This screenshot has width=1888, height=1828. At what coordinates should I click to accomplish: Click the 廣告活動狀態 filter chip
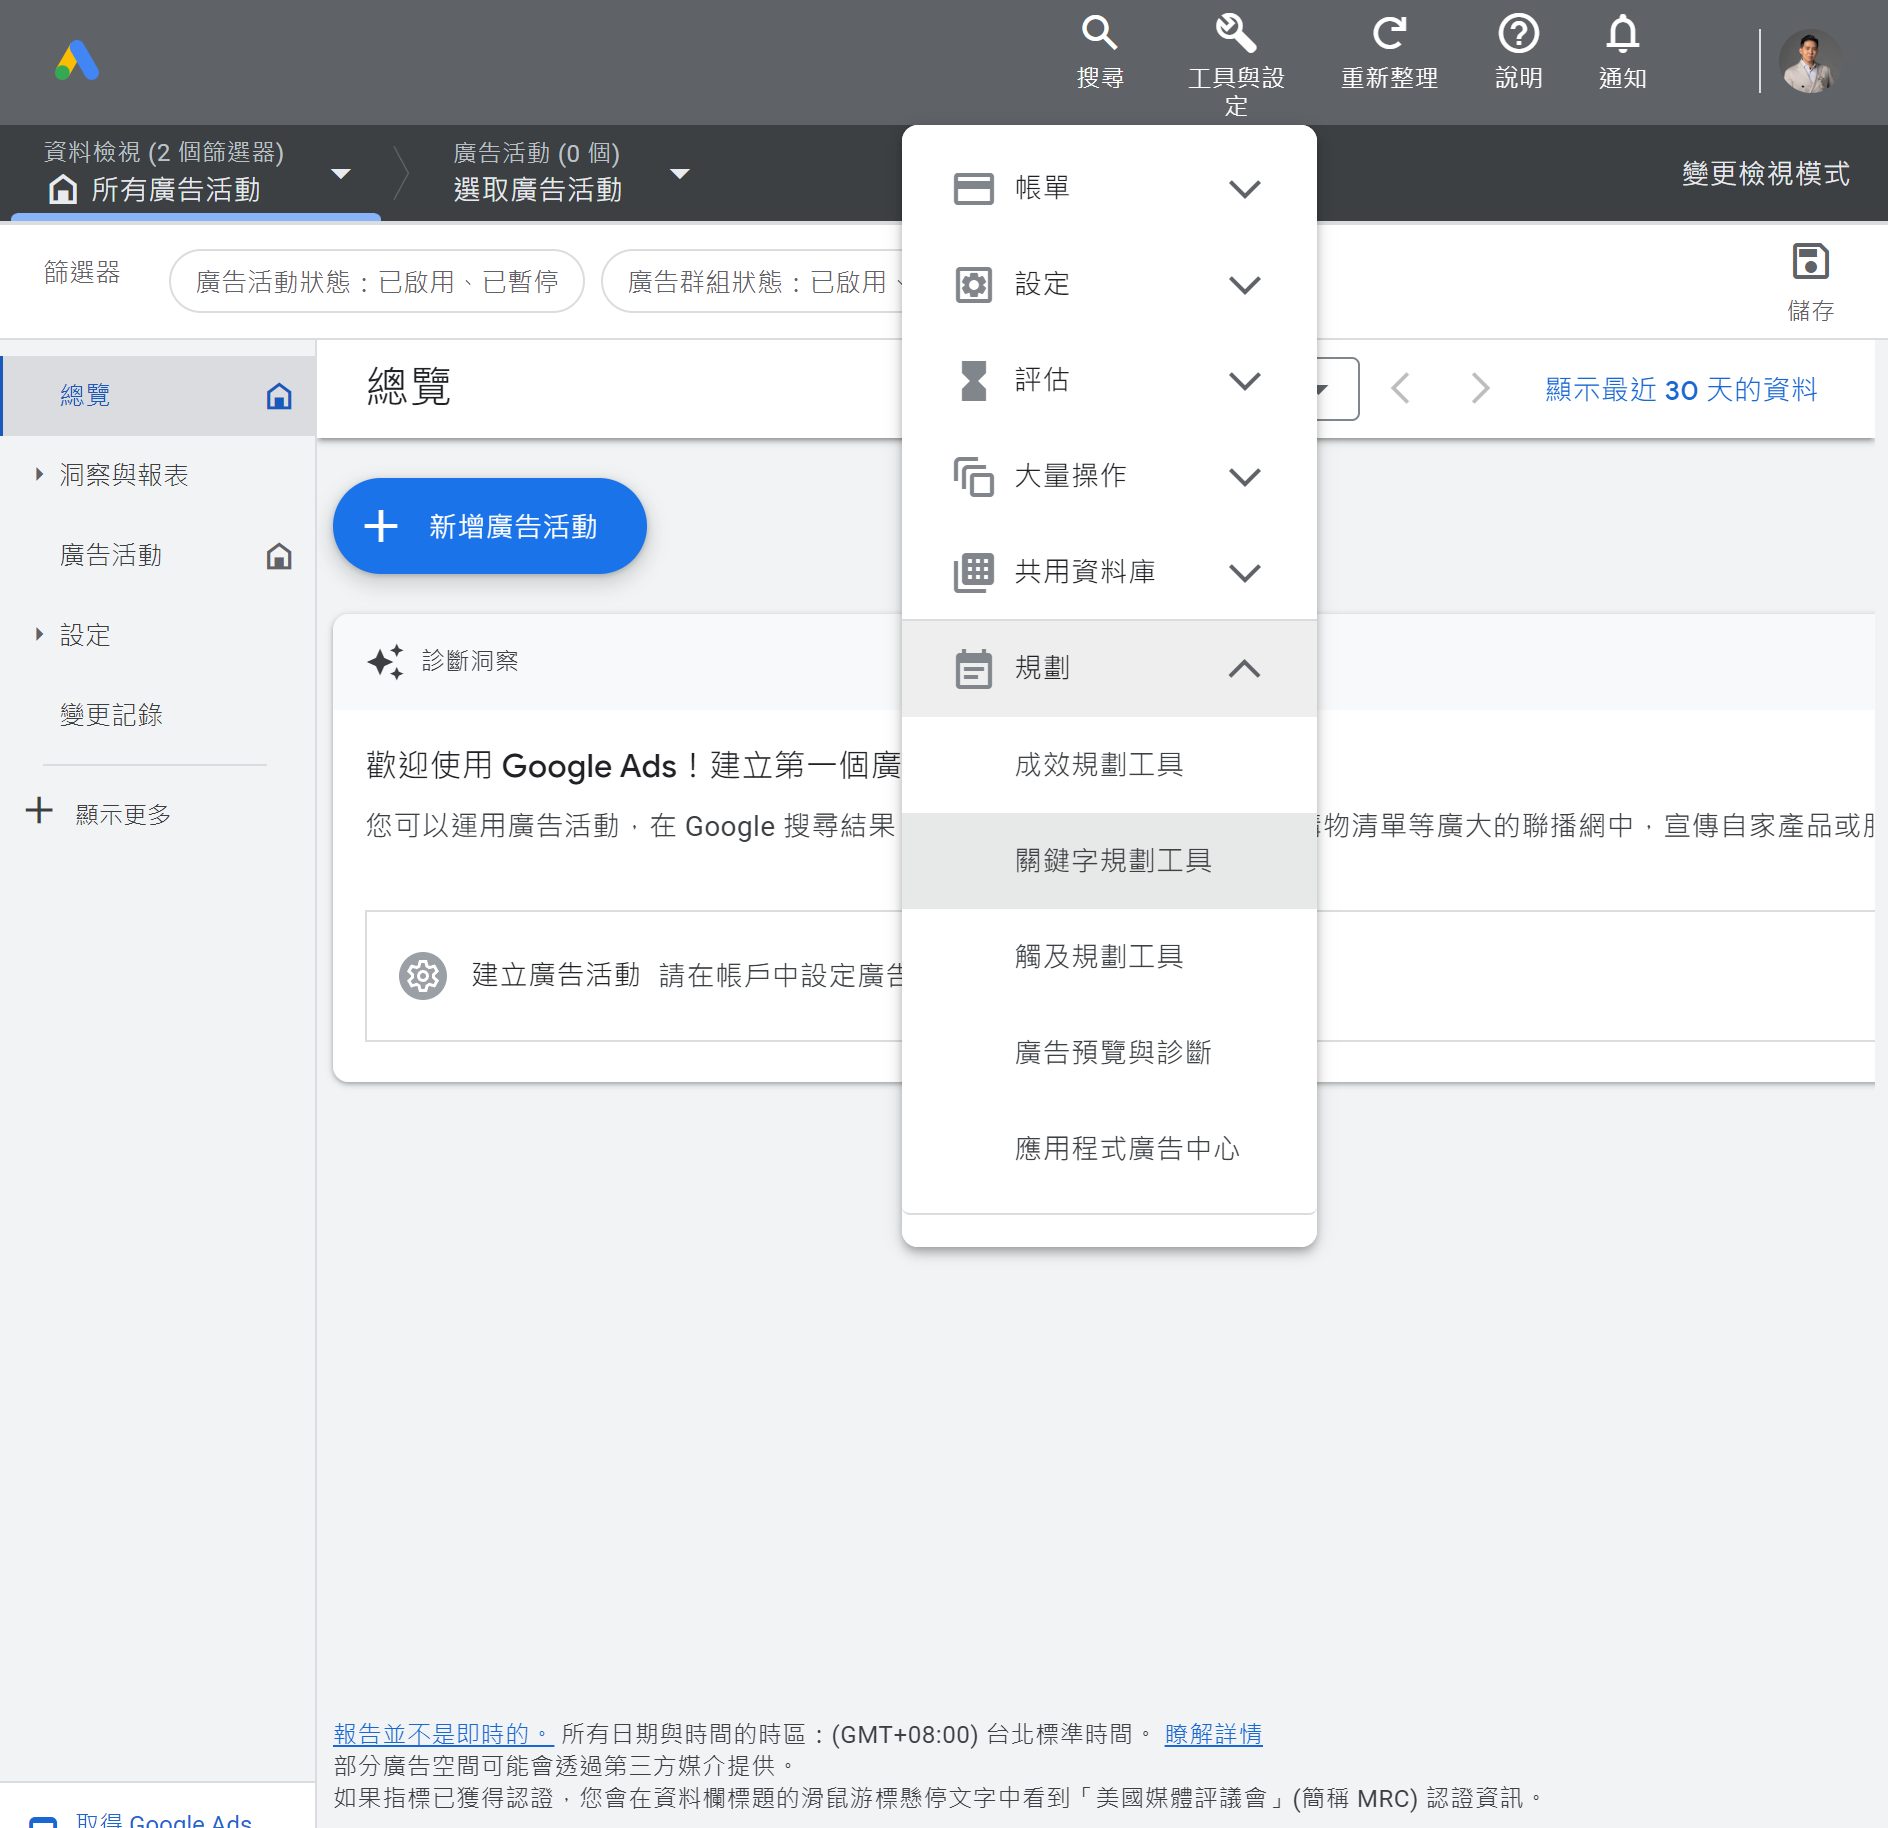(377, 282)
